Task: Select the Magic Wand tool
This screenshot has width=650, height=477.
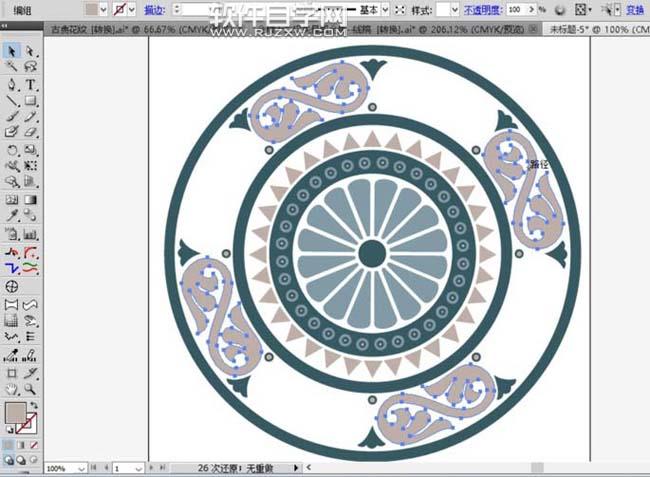Action: (12, 67)
